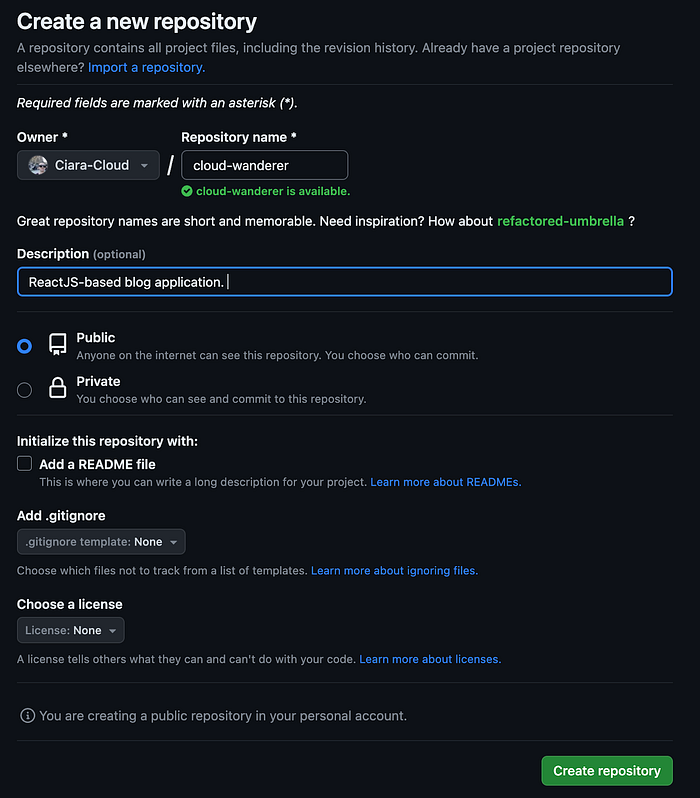Click the private repository lock icon
This screenshot has width=700, height=798.
click(58, 389)
